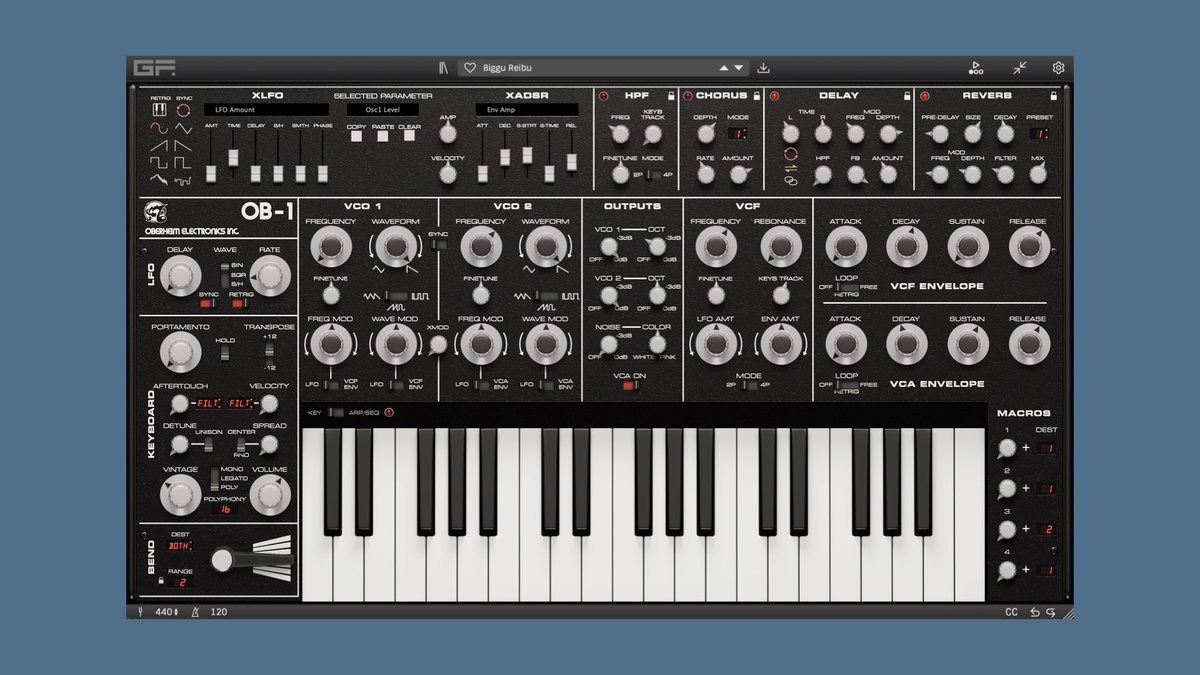Toggle the Reverb lock icon
Image resolution: width=1200 pixels, height=675 pixels.
pyautogui.click(x=1053, y=96)
